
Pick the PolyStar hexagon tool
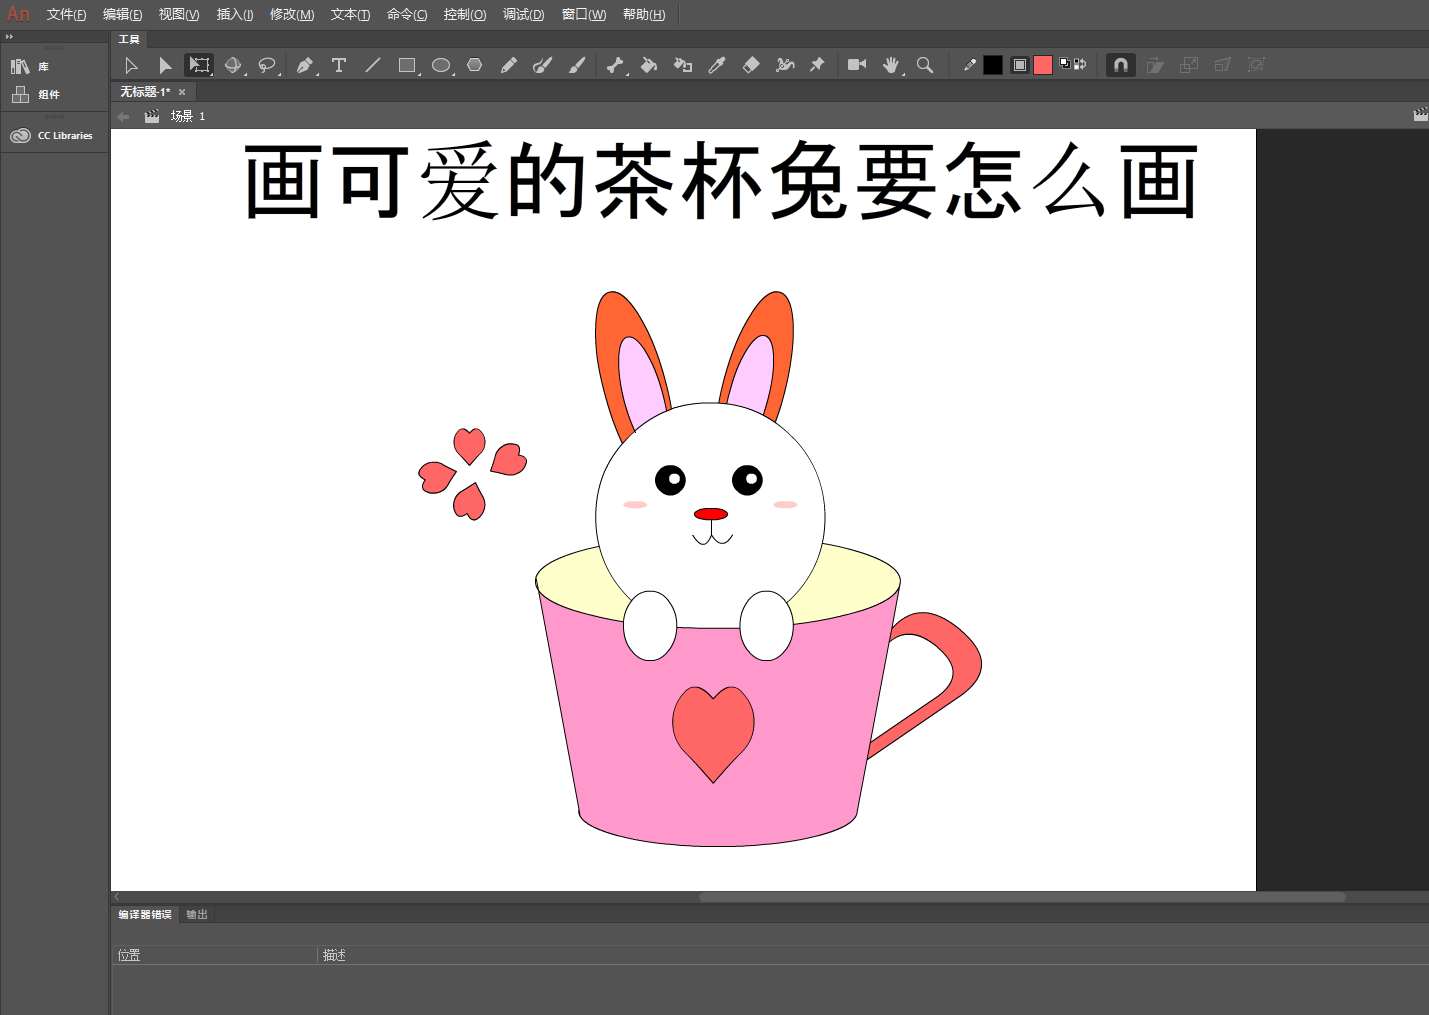[475, 65]
